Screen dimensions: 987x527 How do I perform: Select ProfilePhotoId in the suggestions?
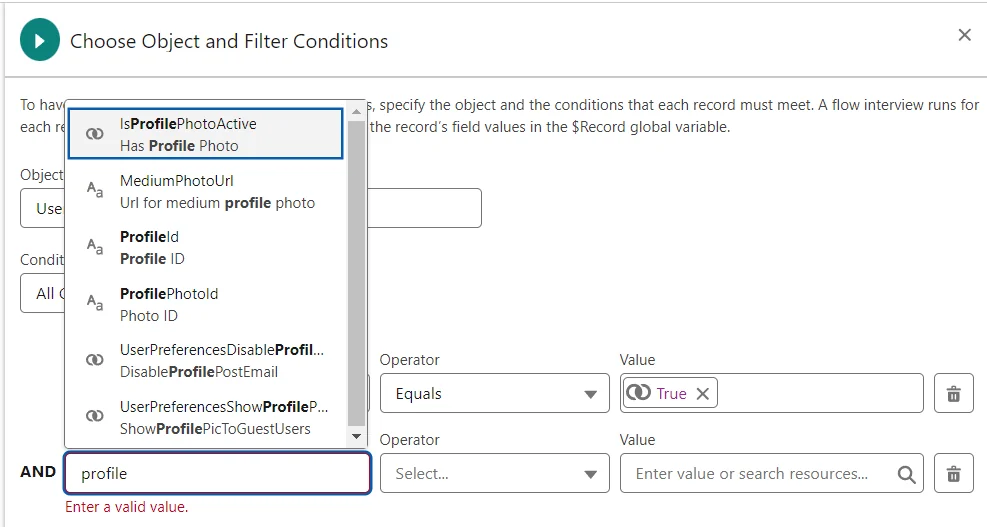pyautogui.click(x=205, y=304)
